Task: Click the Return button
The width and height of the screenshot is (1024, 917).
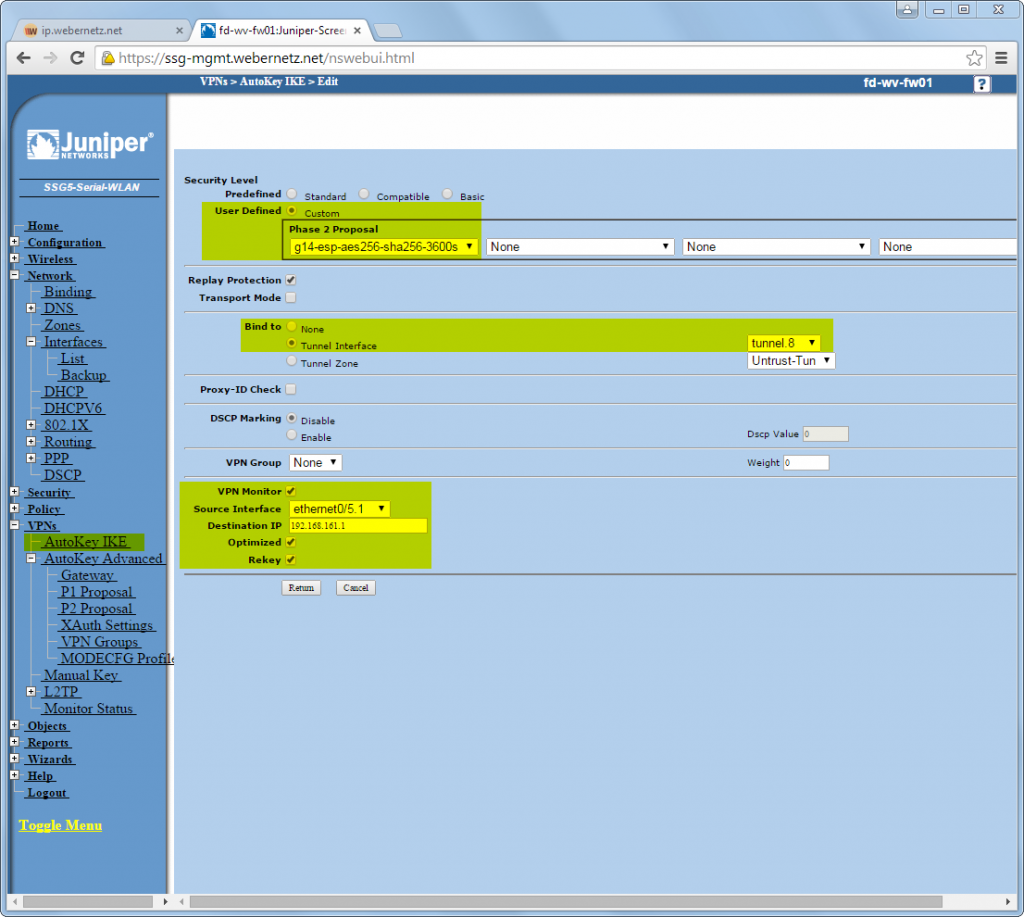Action: click(x=301, y=588)
